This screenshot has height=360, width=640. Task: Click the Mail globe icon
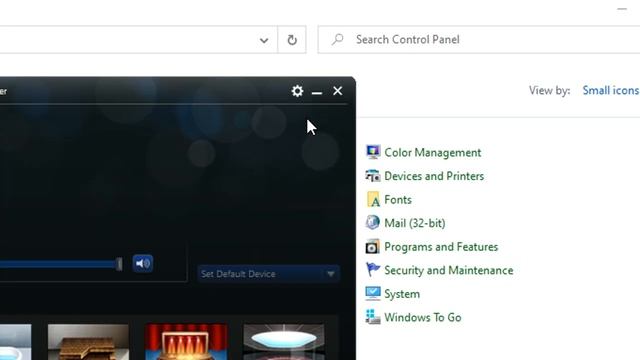[373, 223]
